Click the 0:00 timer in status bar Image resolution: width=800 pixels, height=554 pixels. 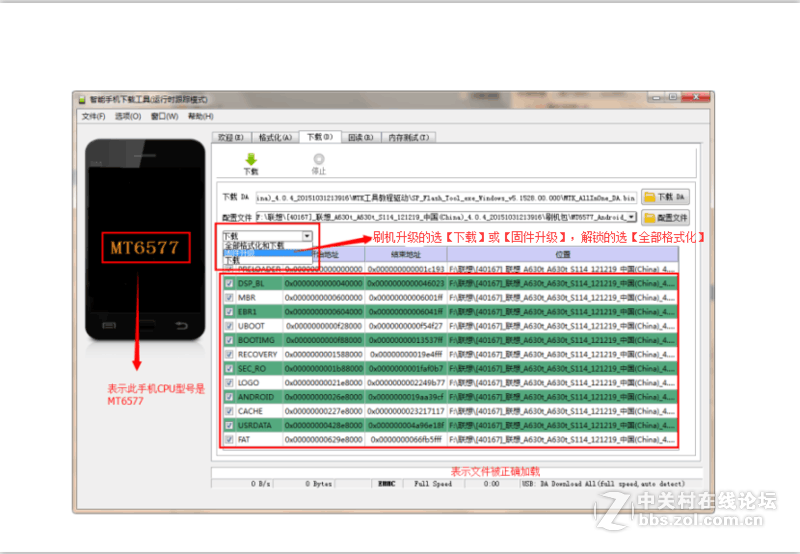click(x=491, y=484)
